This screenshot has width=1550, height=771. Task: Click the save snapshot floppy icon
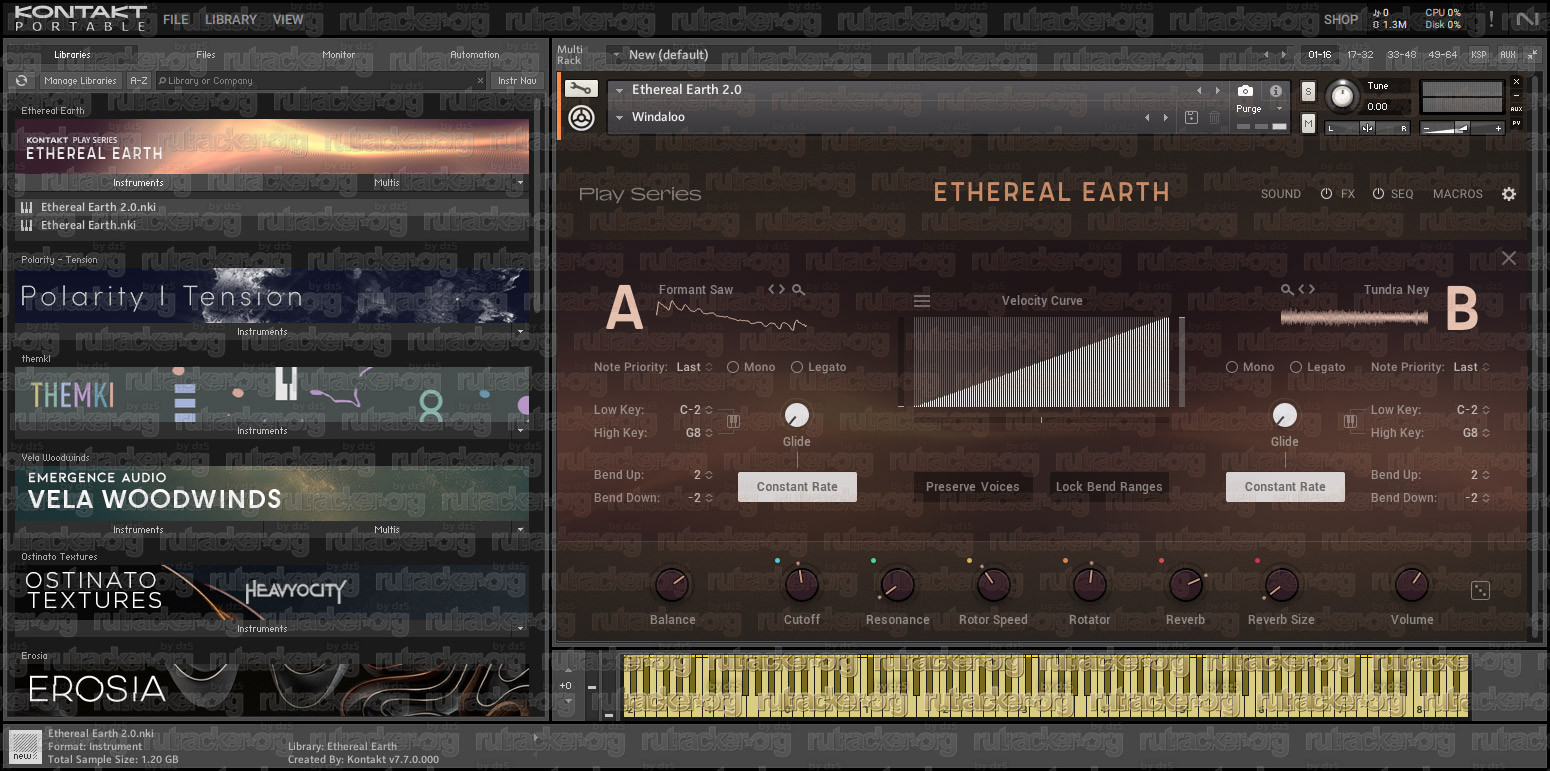[x=1191, y=118]
